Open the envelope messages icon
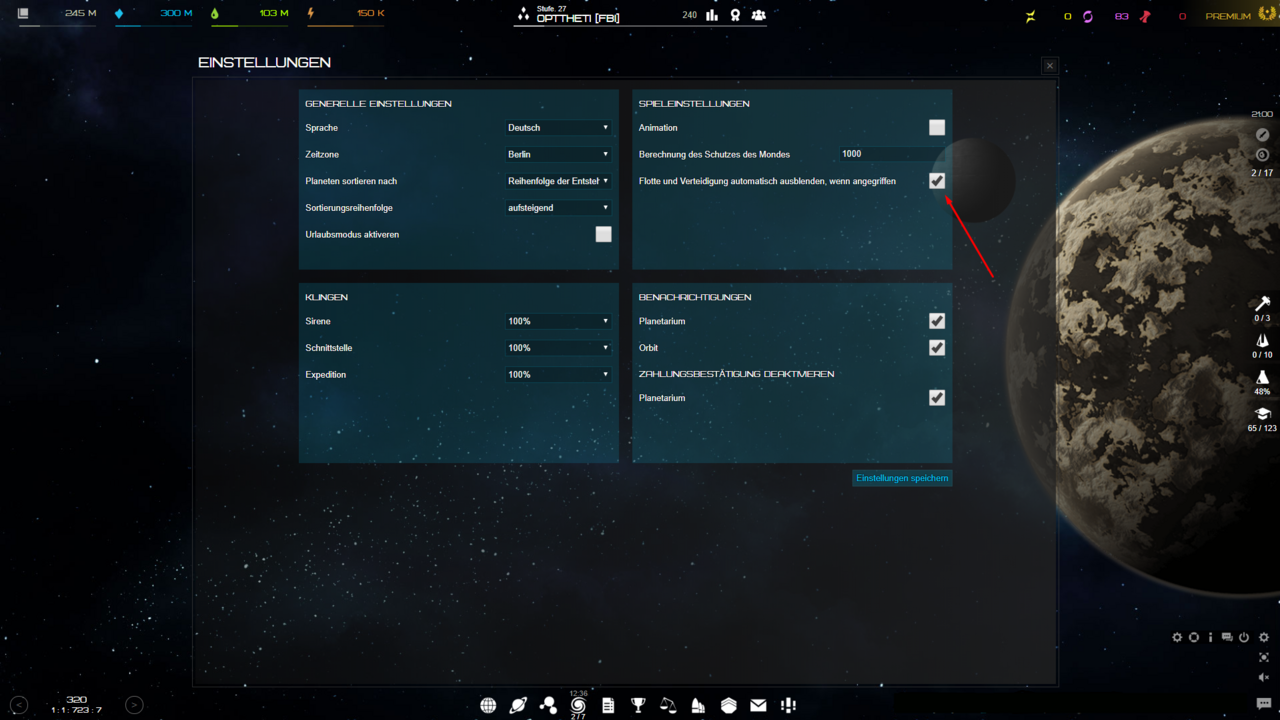The height and width of the screenshot is (720, 1280). point(758,705)
